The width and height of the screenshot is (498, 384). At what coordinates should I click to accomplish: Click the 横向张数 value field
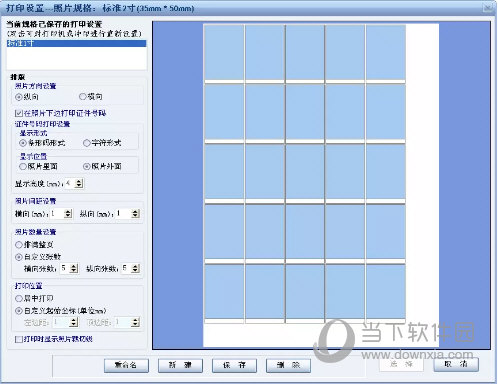click(x=65, y=268)
